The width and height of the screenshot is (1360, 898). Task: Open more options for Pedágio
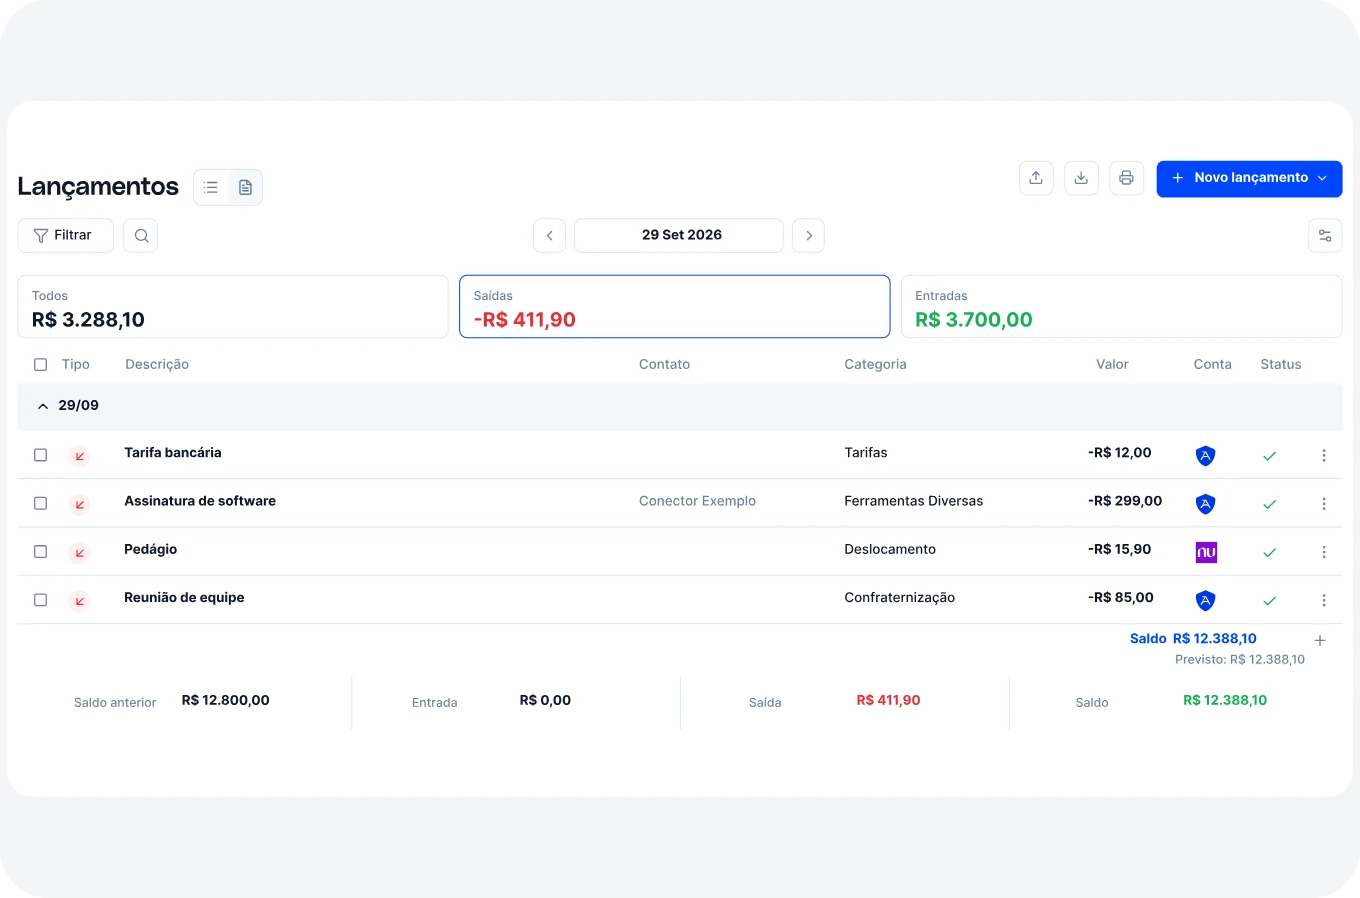(x=1324, y=552)
